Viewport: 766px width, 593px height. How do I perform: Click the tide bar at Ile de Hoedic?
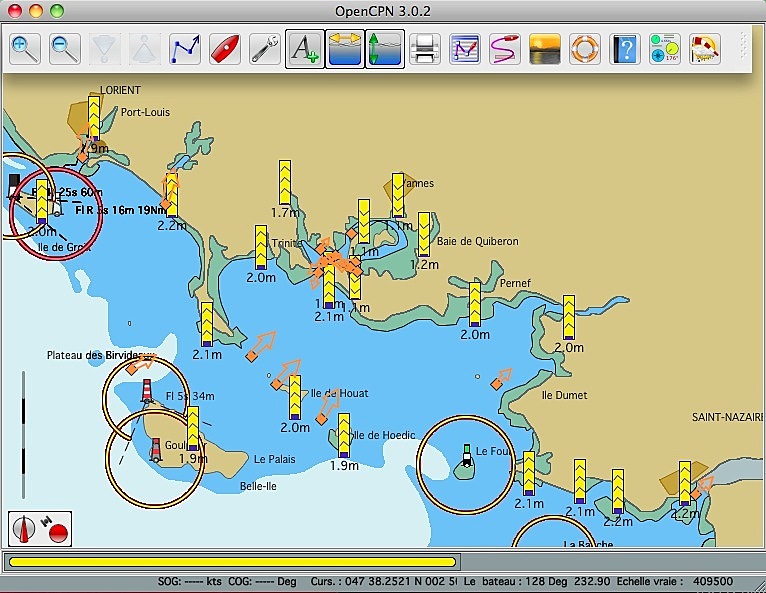344,436
